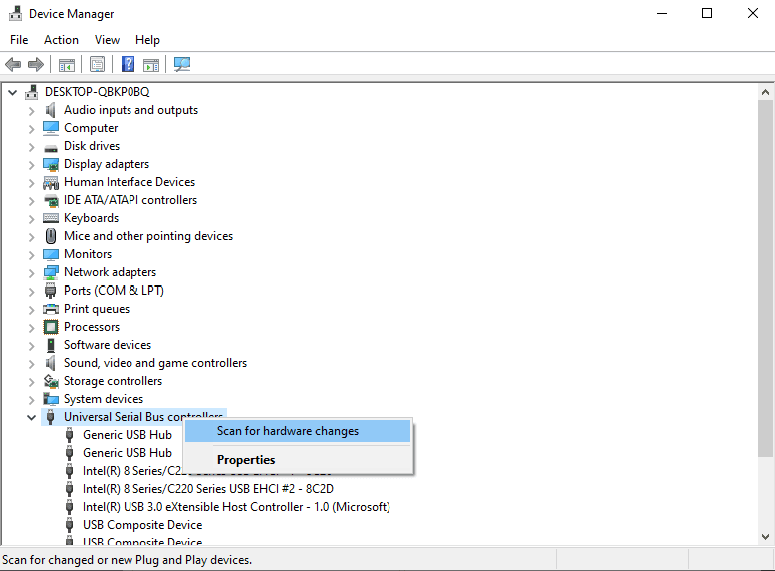Select Mice and other pointing devices
This screenshot has height=571, width=775.
[148, 236]
